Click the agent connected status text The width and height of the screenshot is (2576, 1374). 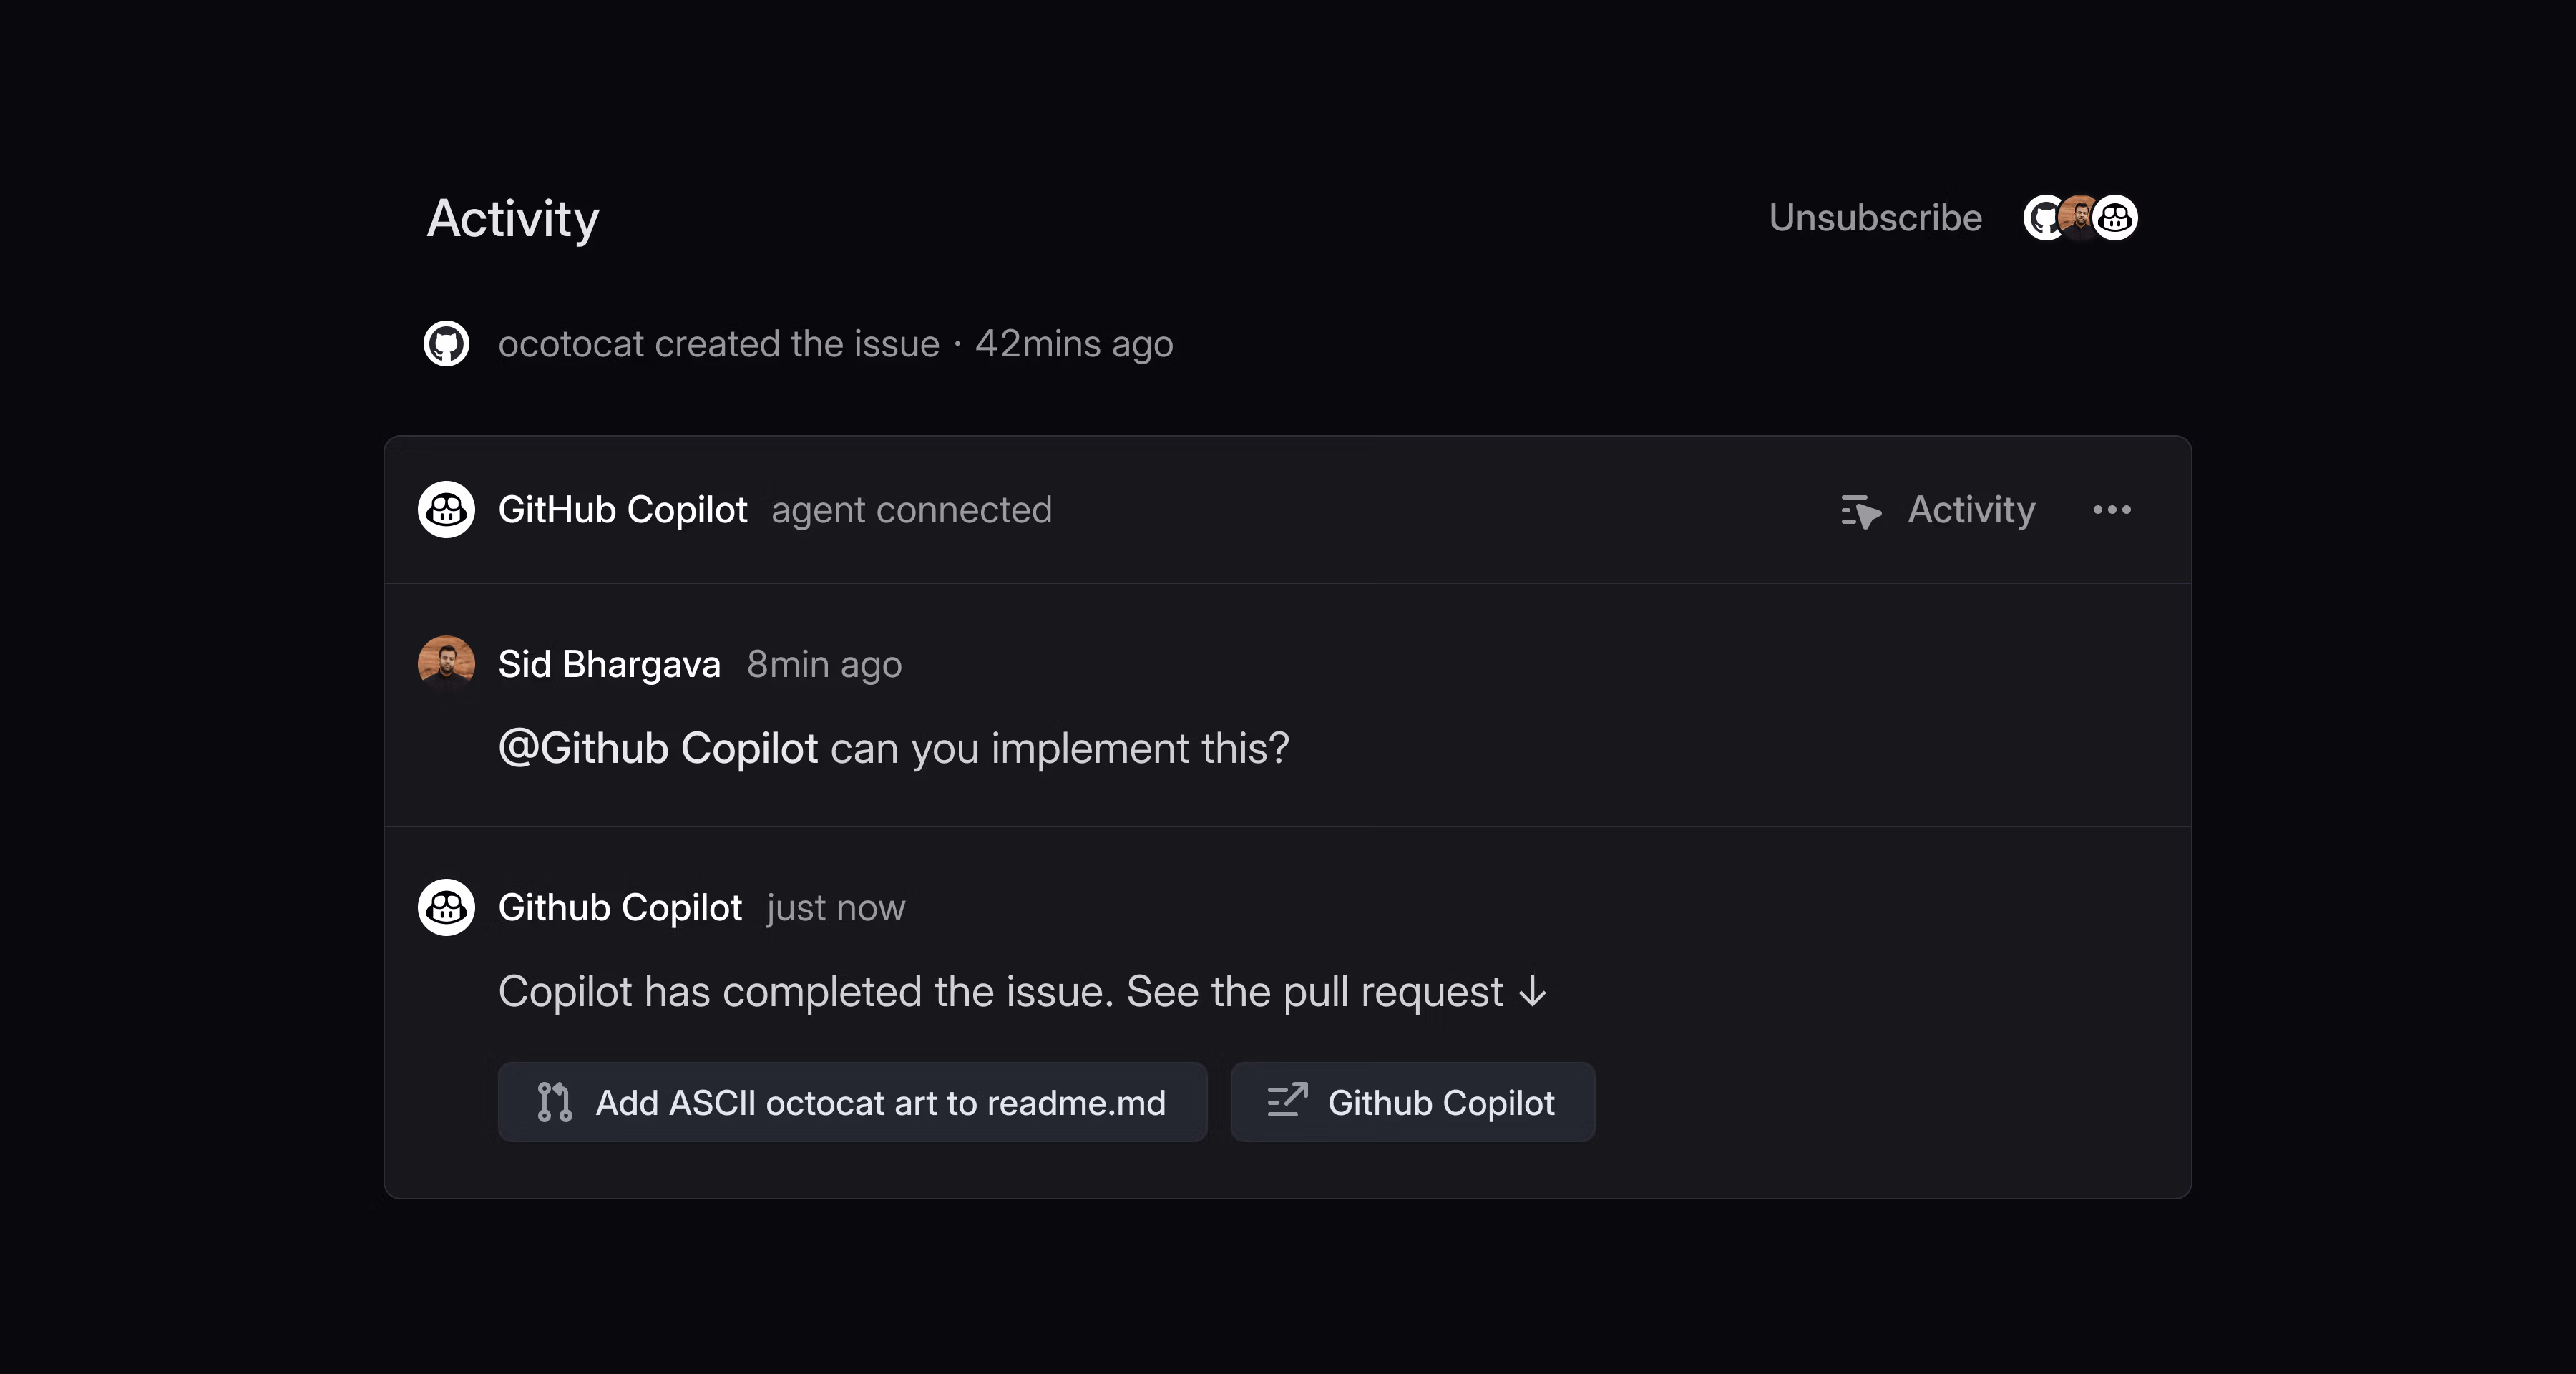point(911,510)
